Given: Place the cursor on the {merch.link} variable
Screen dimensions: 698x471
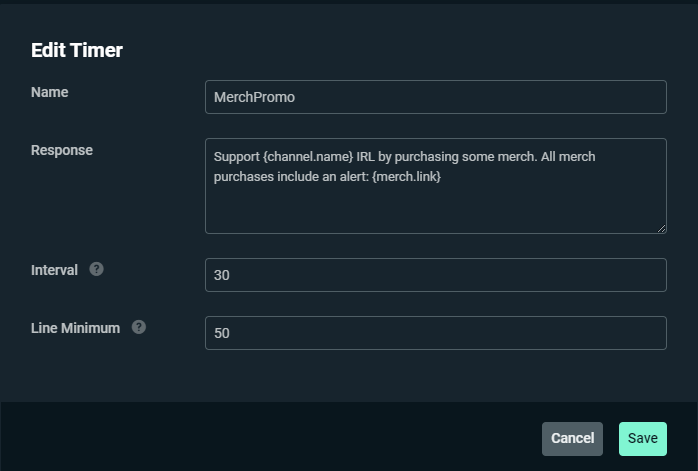Looking at the screenshot, I should (x=406, y=177).
